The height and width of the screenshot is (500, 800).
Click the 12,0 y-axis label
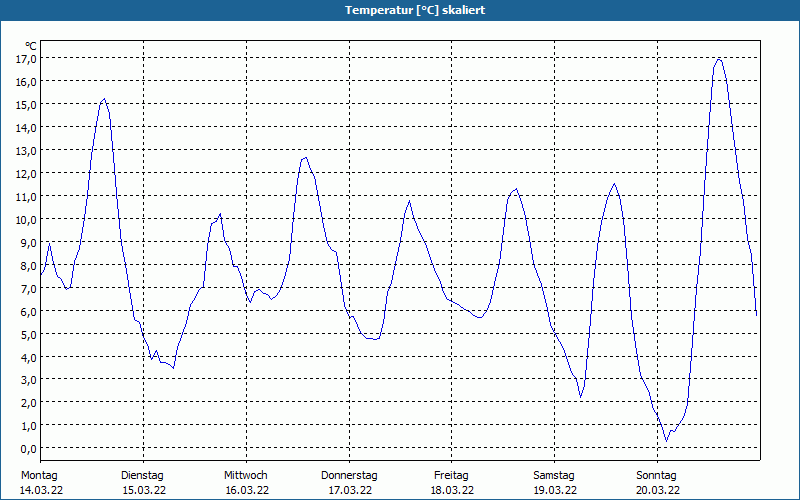coord(26,173)
